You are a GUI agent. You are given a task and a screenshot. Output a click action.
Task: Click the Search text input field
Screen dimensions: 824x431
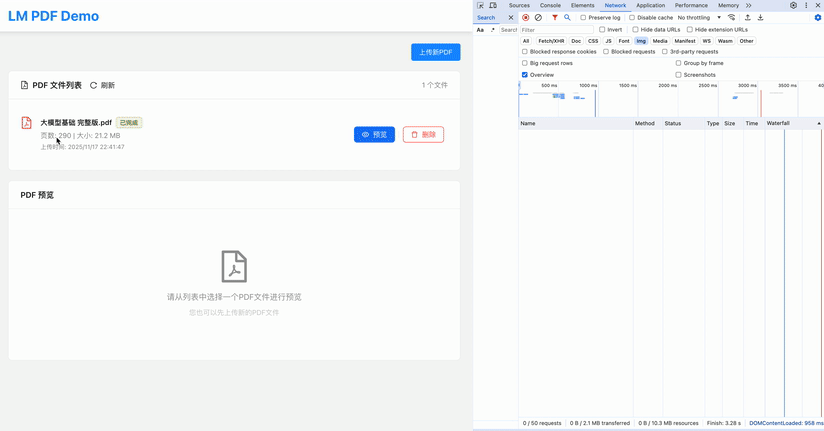click(x=508, y=30)
